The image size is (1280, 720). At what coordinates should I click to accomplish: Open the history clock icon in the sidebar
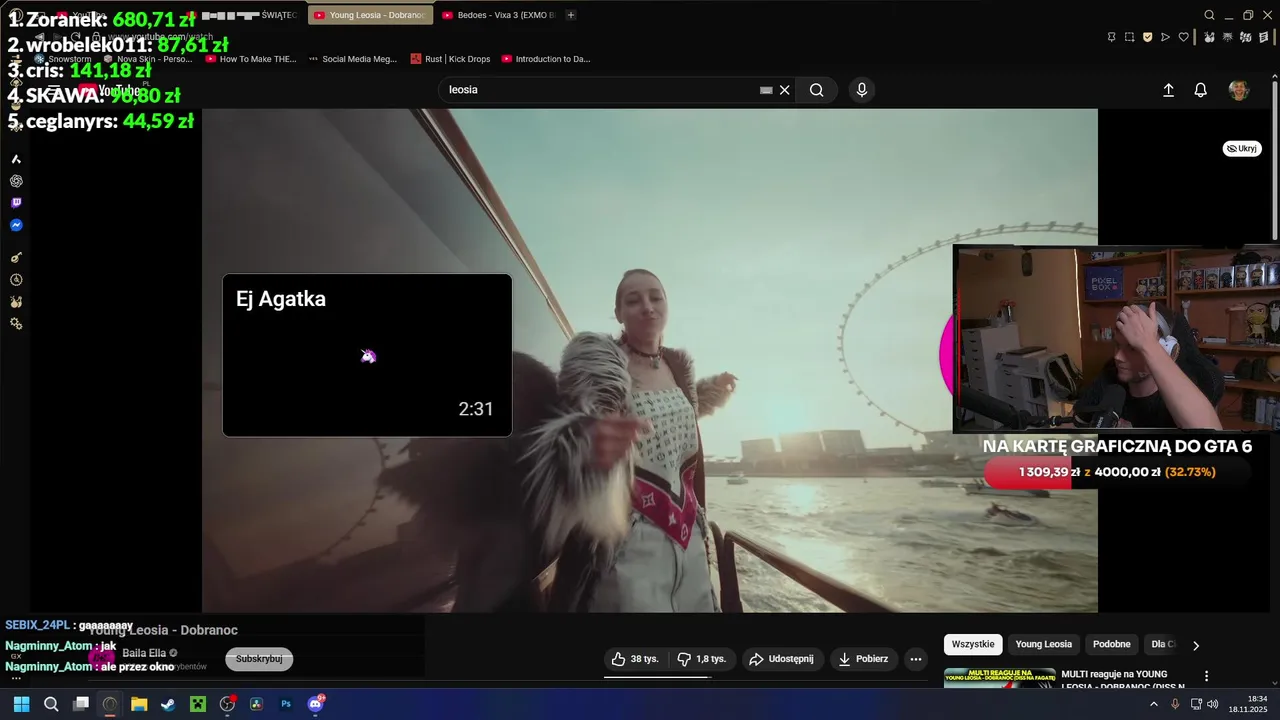pyautogui.click(x=16, y=280)
